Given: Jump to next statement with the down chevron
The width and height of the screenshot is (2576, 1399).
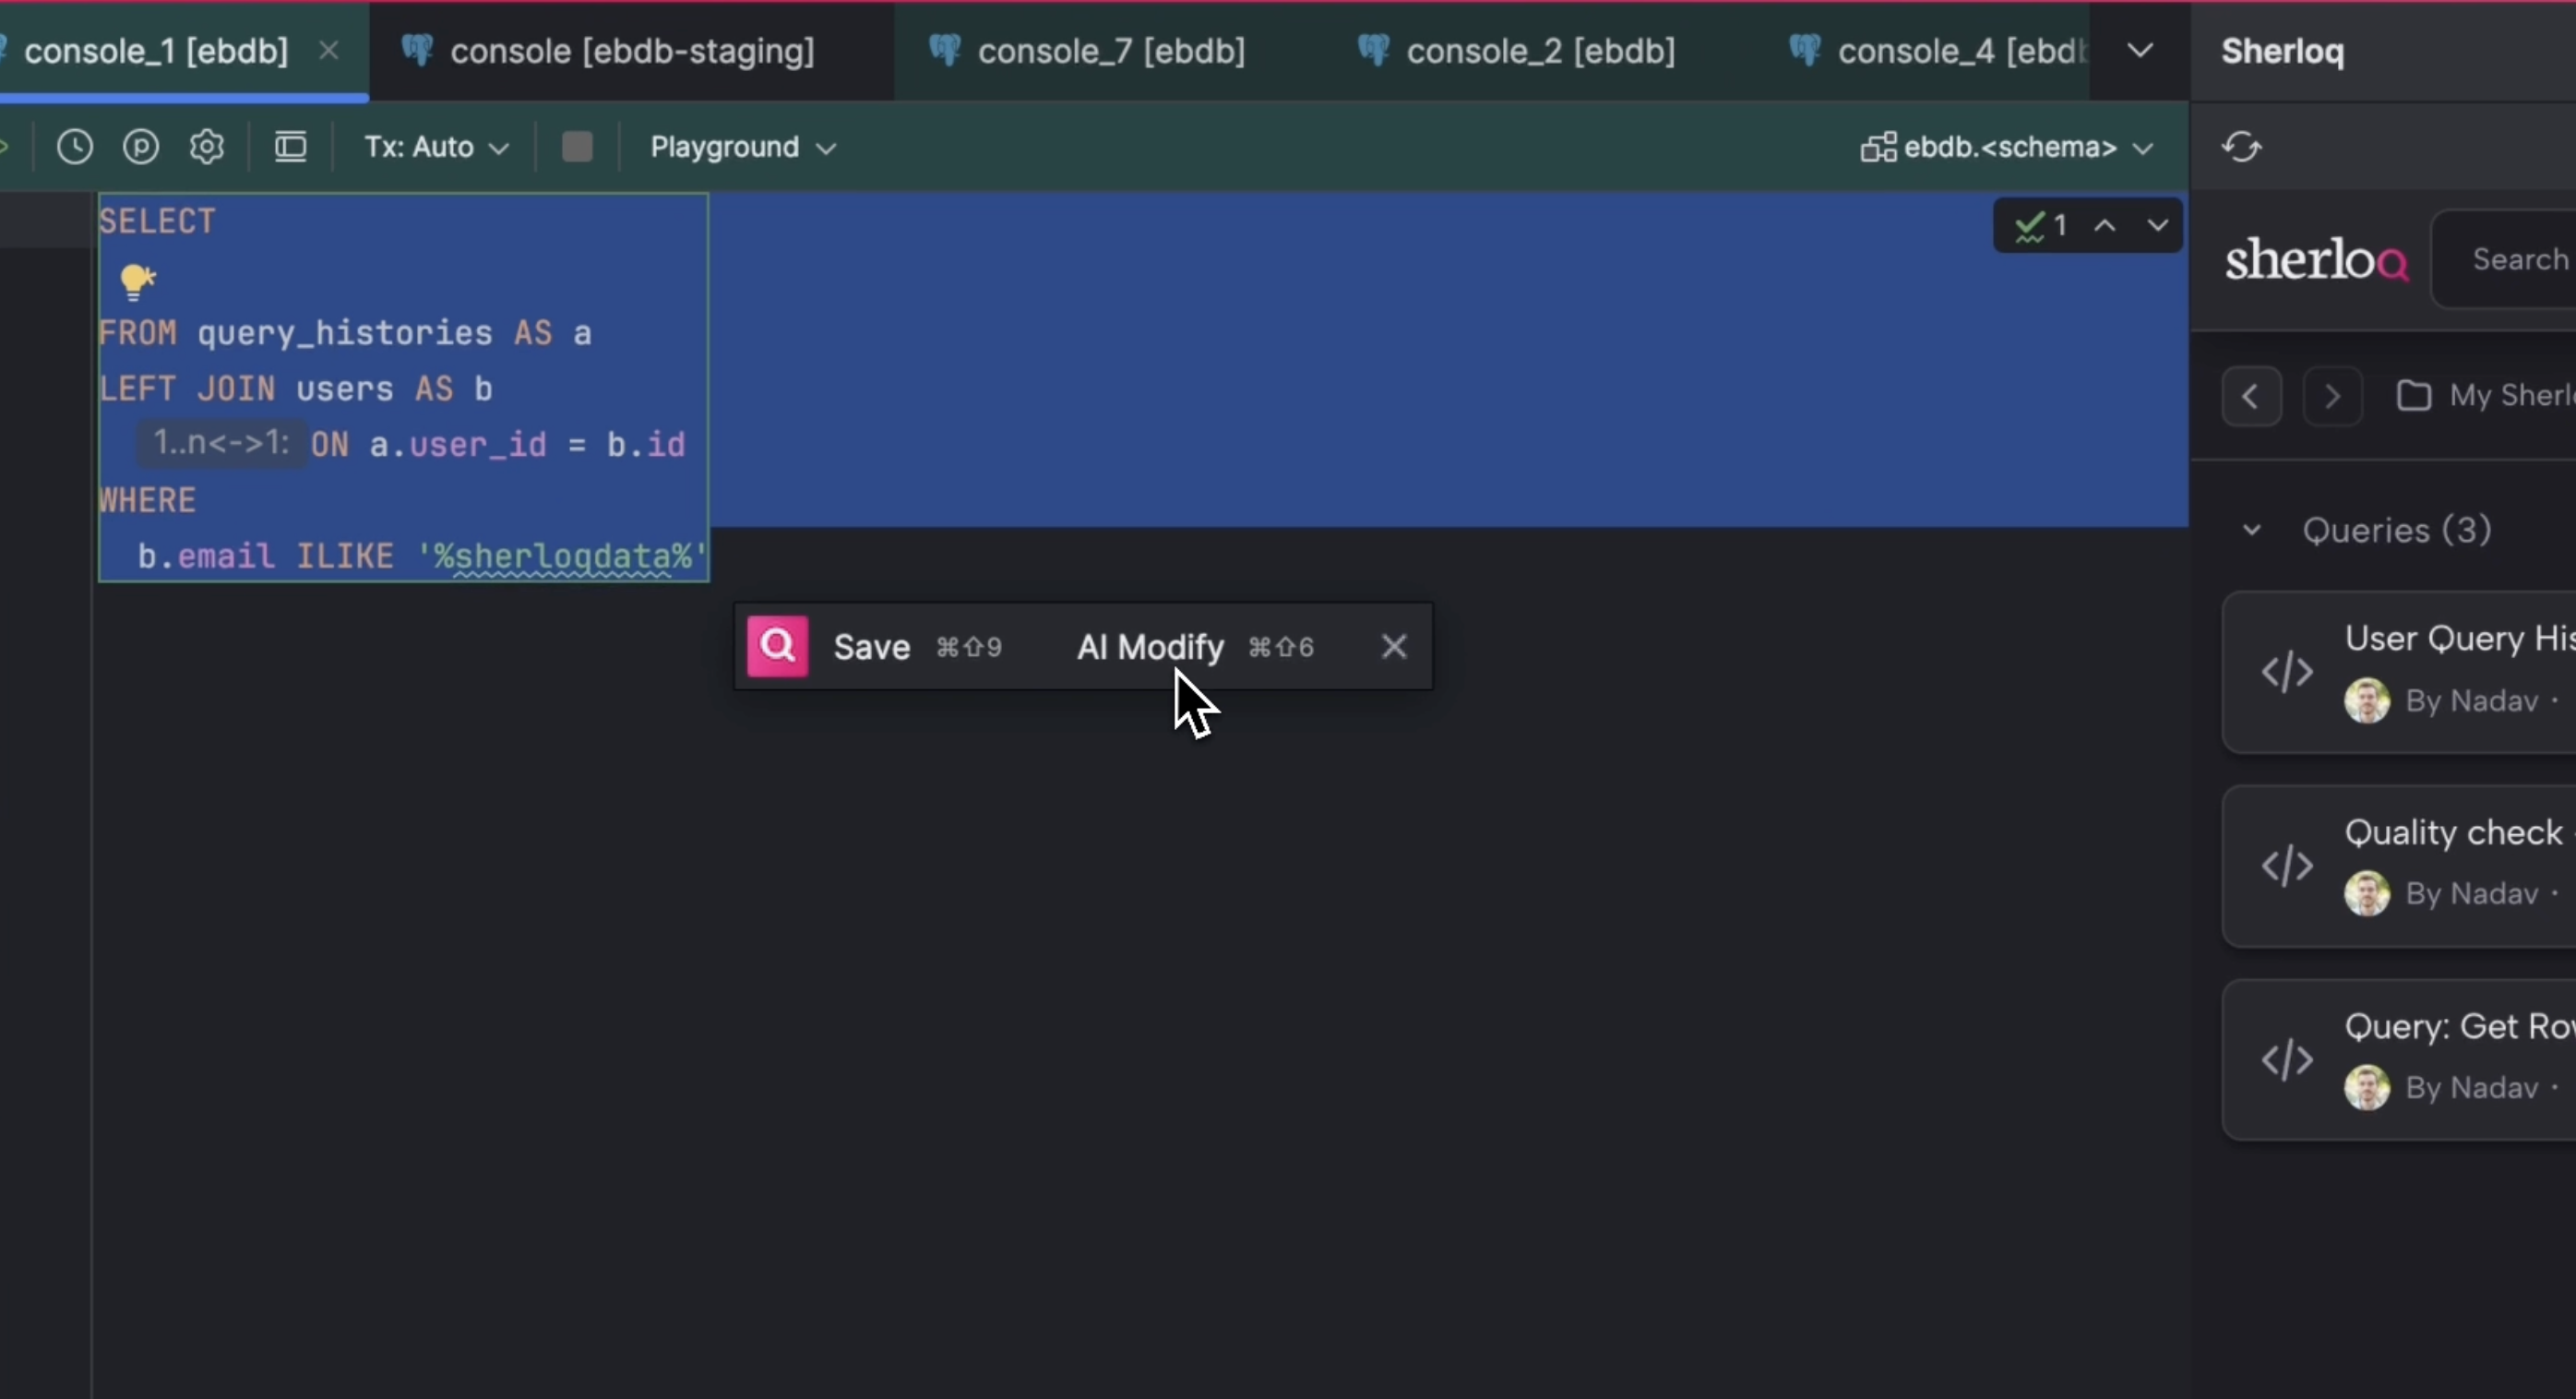Looking at the screenshot, I should (x=2158, y=225).
